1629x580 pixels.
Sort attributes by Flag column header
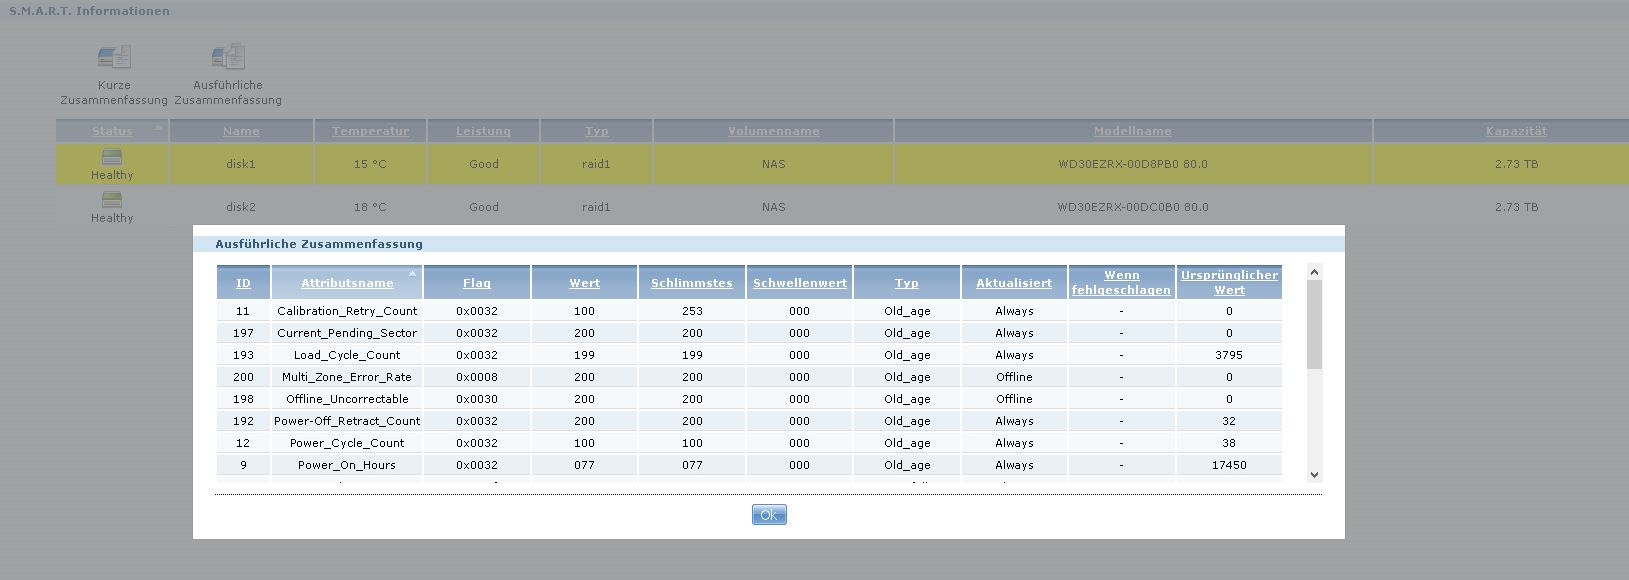point(477,283)
